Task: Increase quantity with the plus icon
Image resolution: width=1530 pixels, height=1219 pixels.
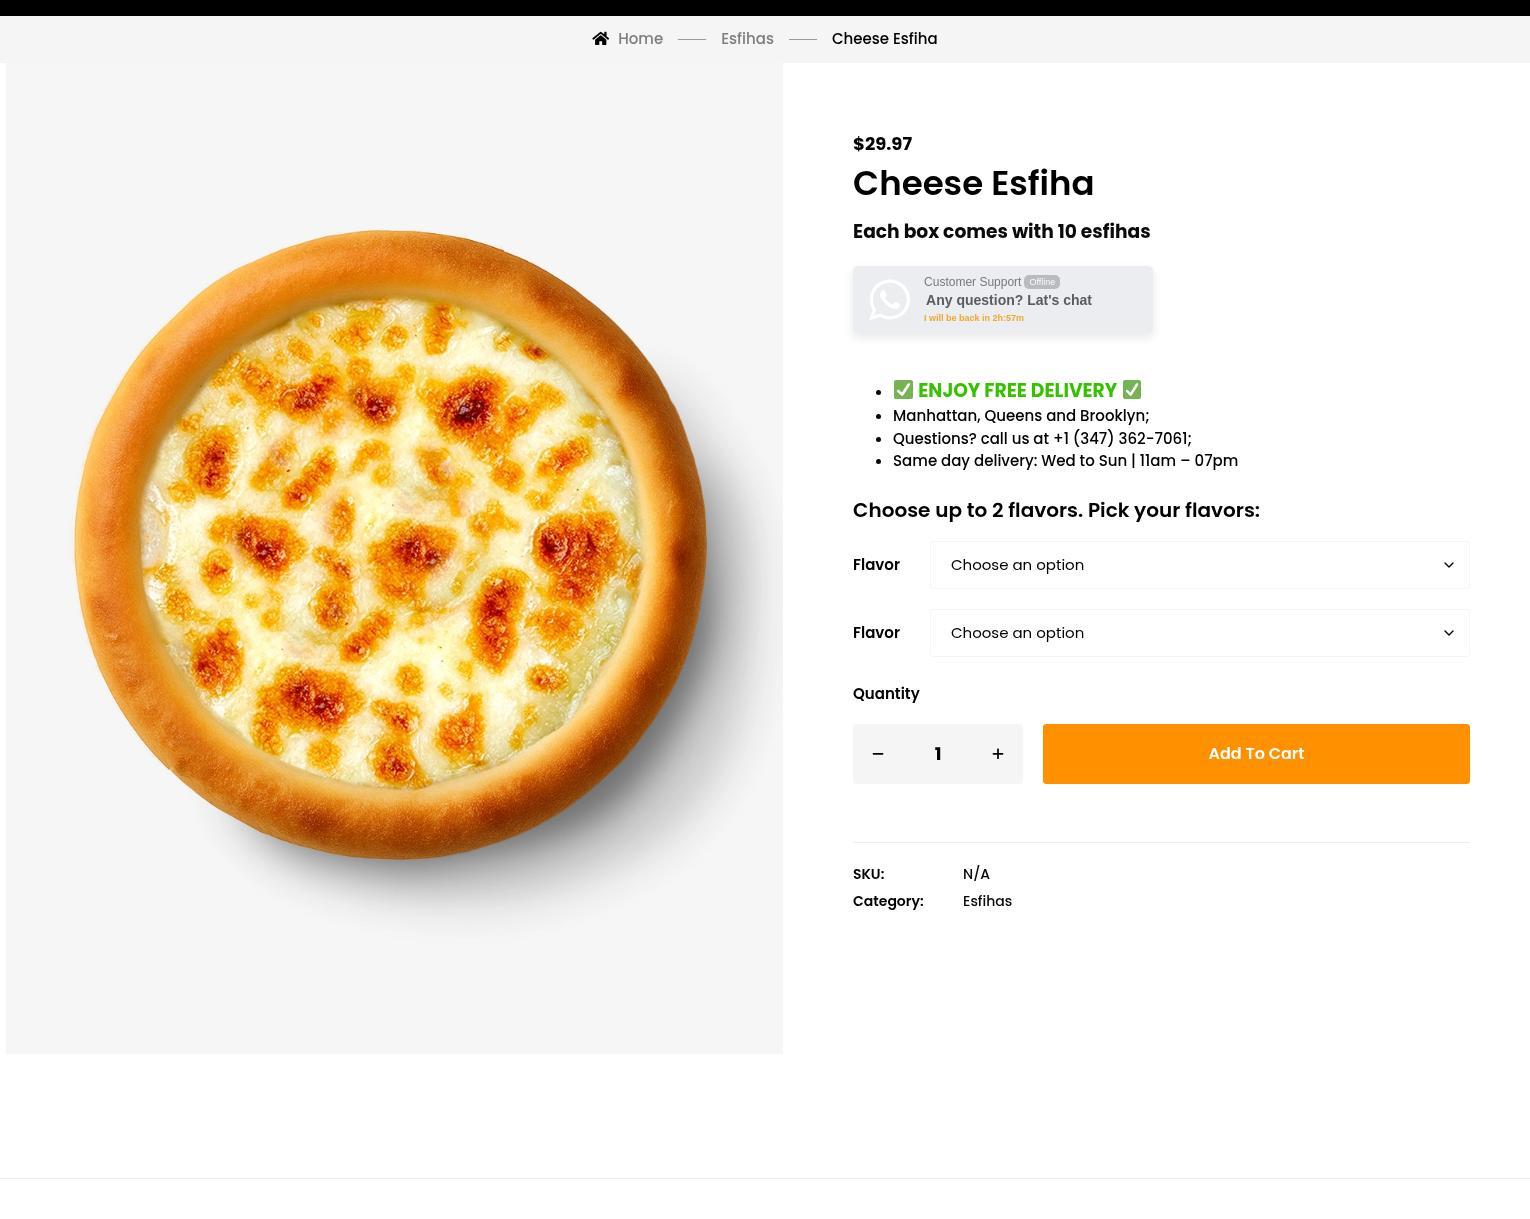Action: (x=997, y=754)
